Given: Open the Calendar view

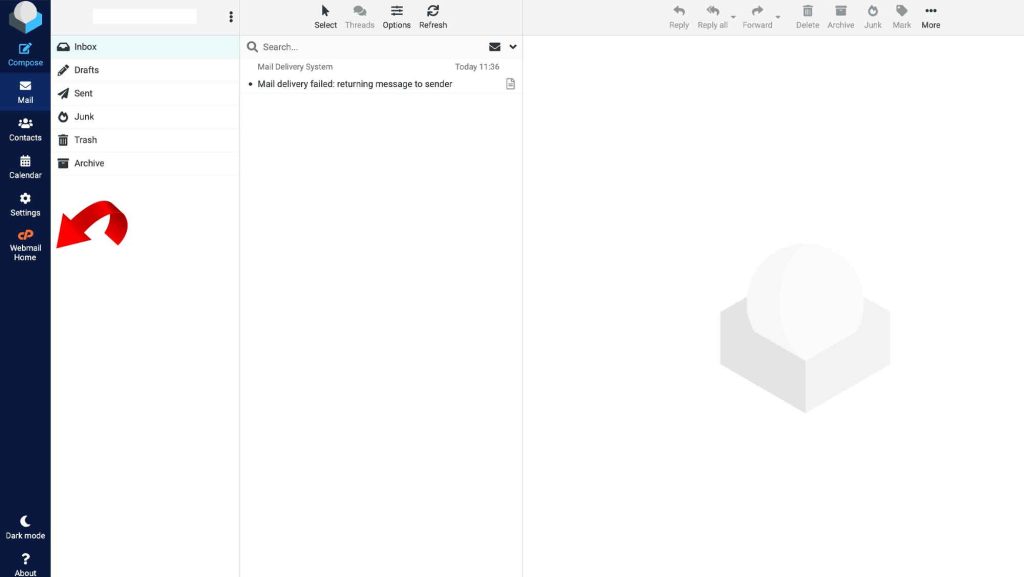Looking at the screenshot, I should (25, 166).
